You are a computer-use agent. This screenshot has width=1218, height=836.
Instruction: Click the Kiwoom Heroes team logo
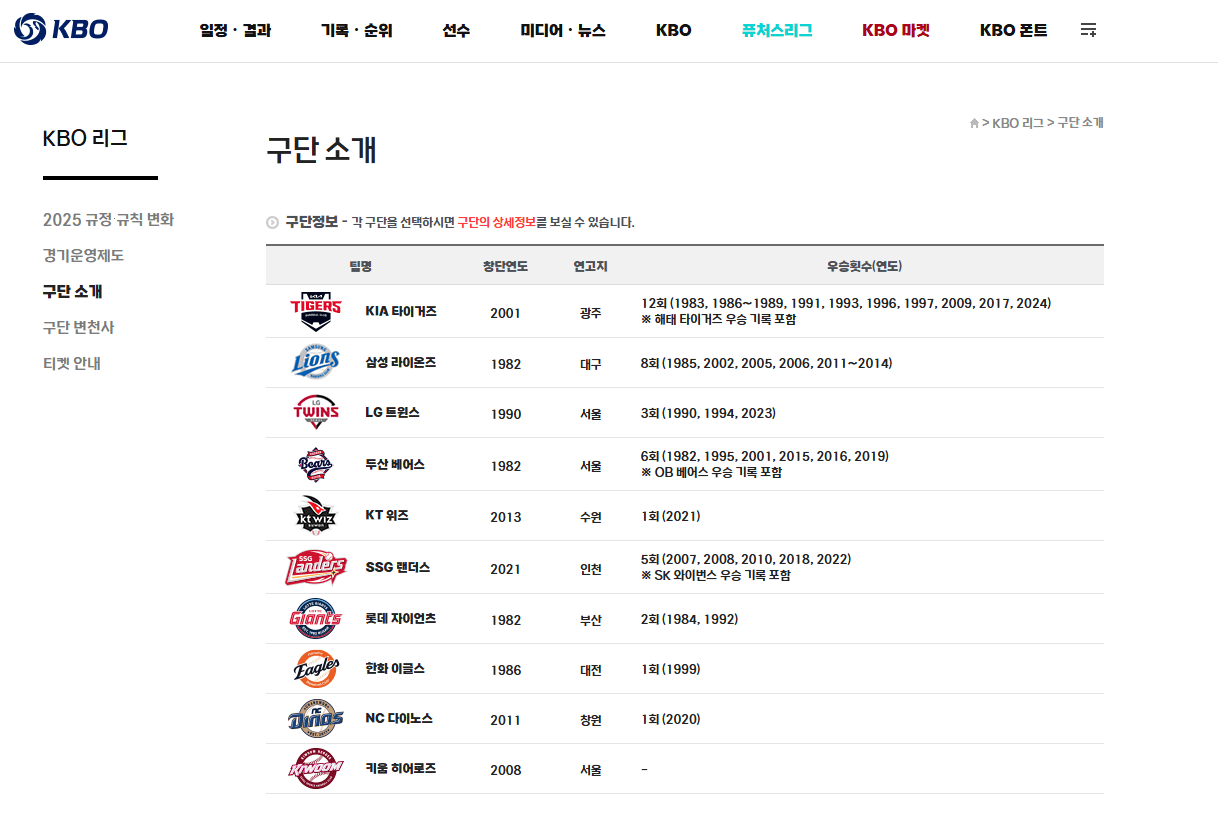pos(316,768)
